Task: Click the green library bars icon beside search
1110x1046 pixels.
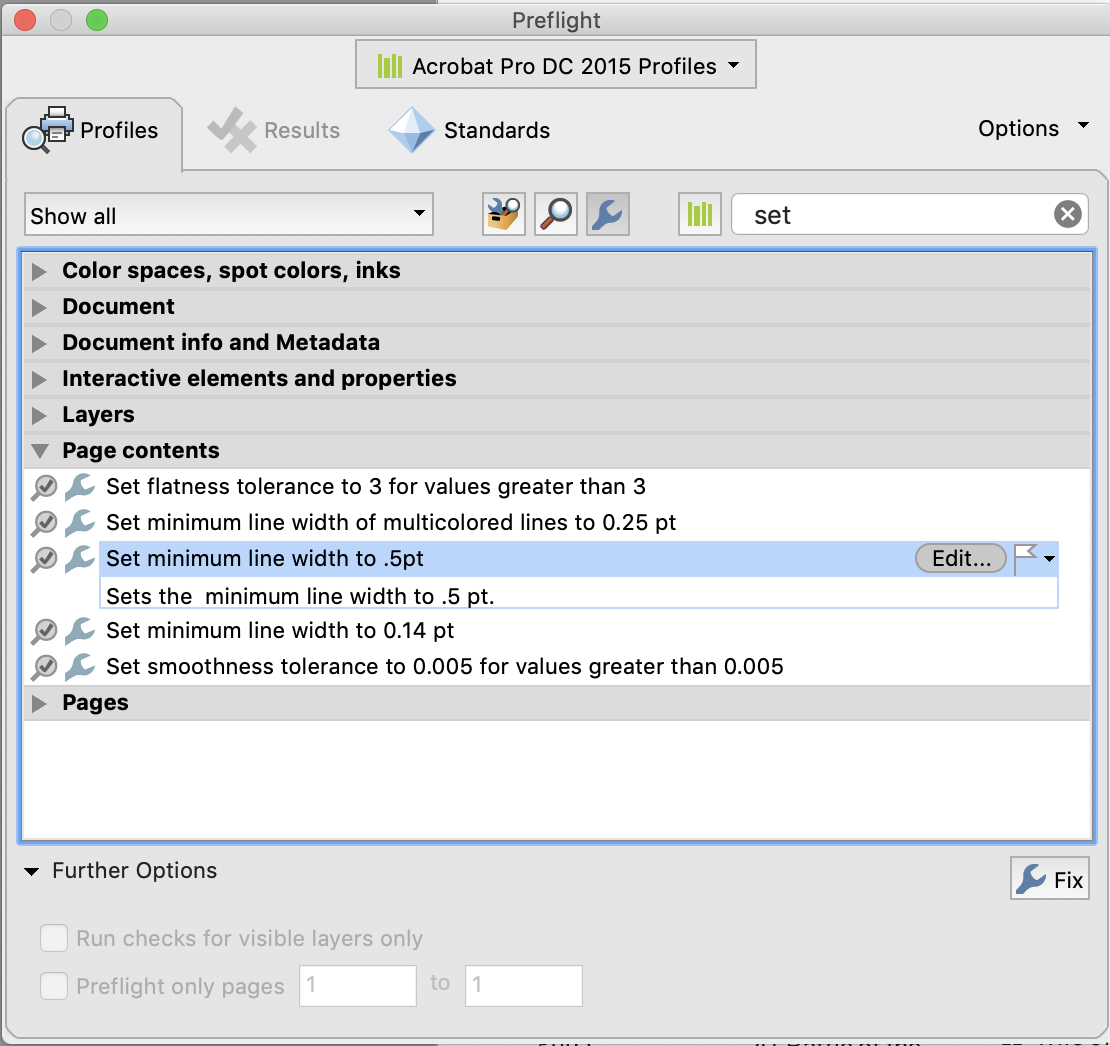Action: (x=699, y=214)
